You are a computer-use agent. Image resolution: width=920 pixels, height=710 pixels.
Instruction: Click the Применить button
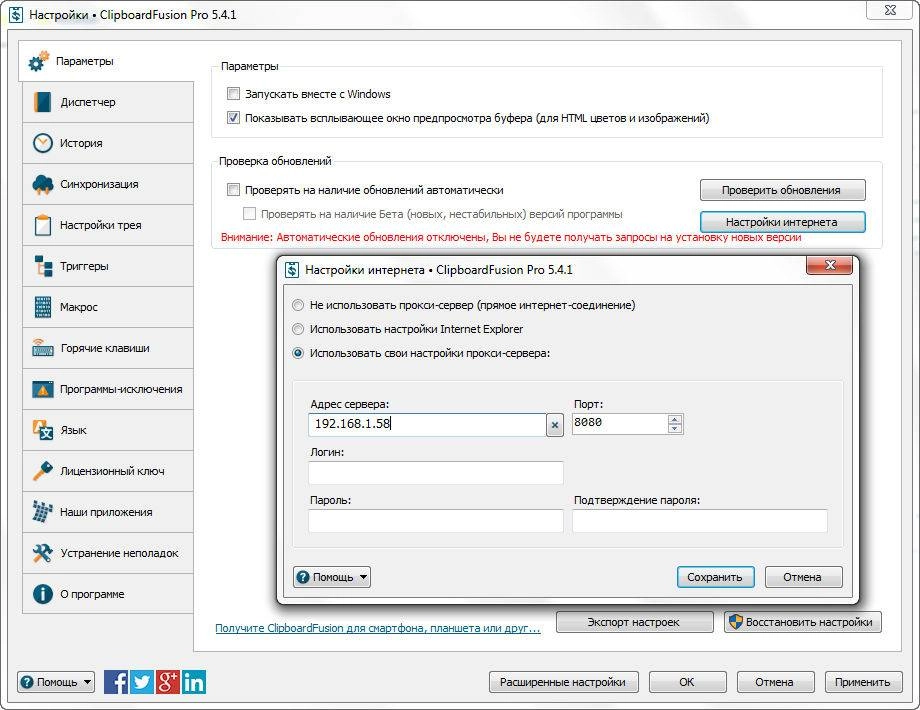[x=863, y=682]
